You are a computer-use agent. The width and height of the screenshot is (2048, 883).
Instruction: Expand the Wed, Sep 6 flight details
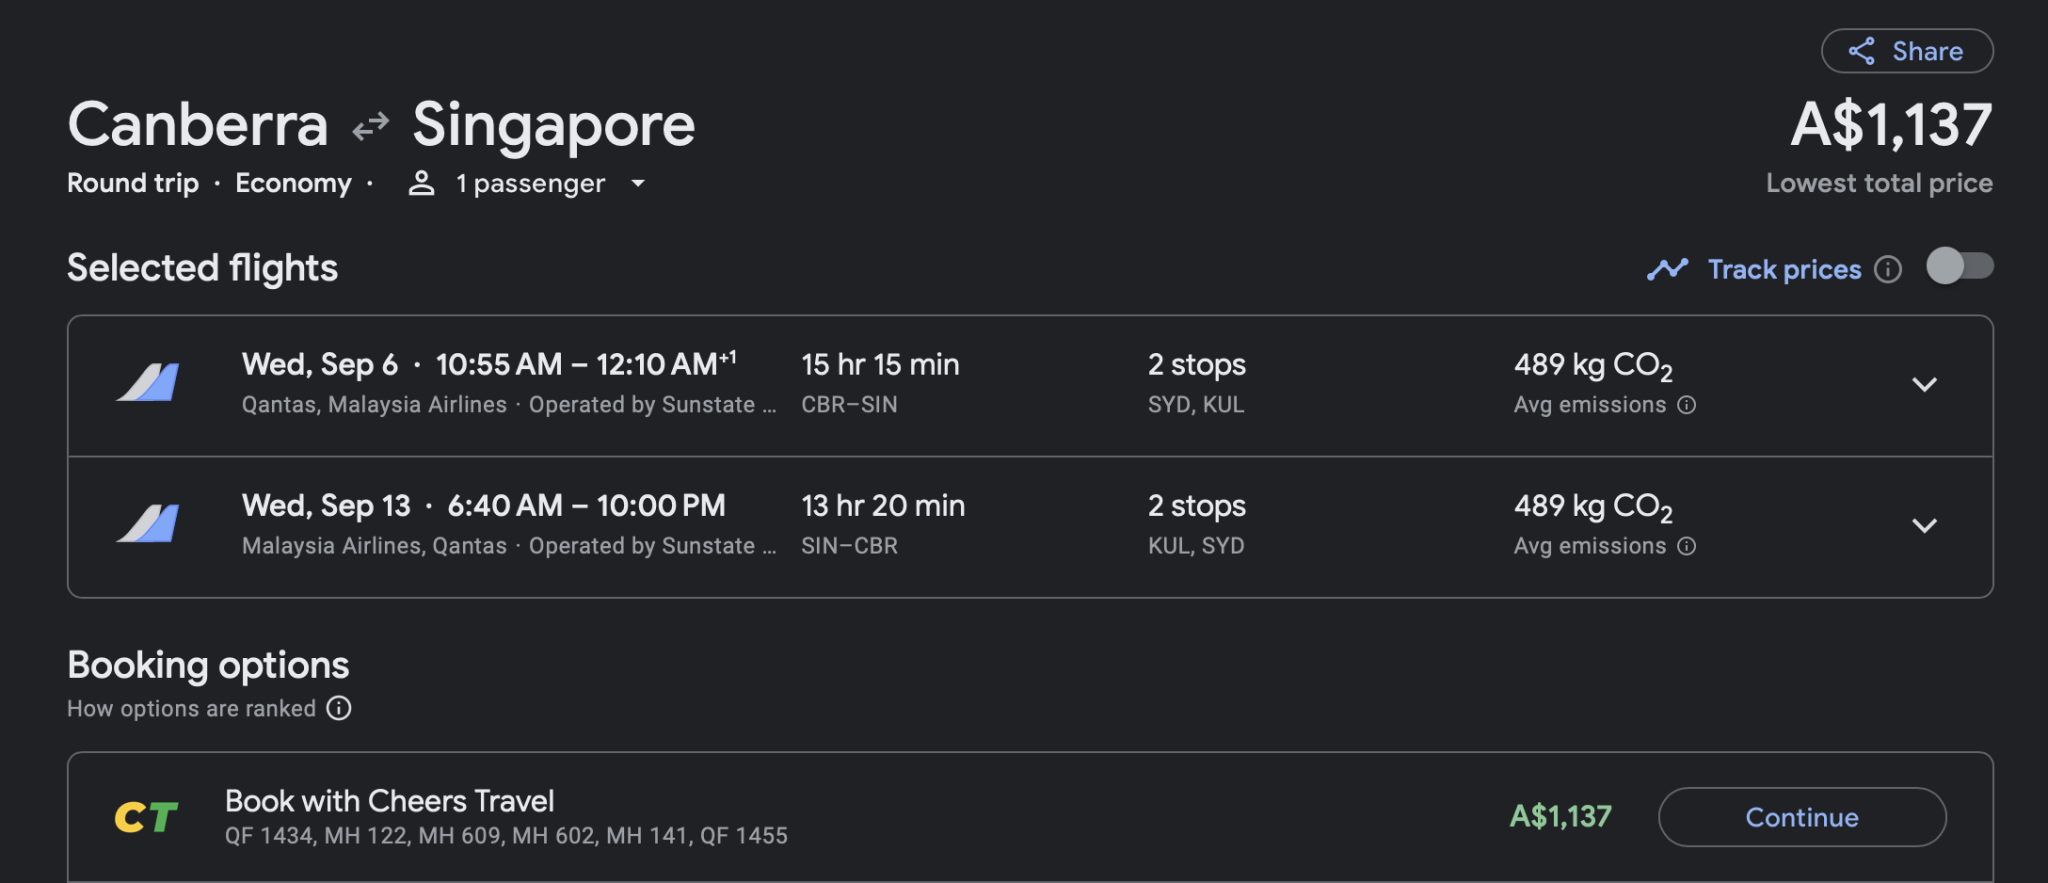(x=1924, y=385)
